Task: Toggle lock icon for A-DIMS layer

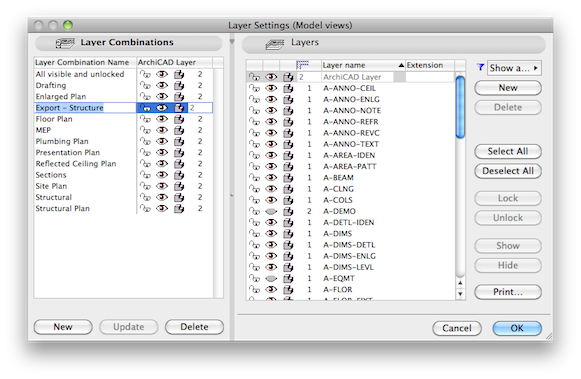Action: point(254,233)
